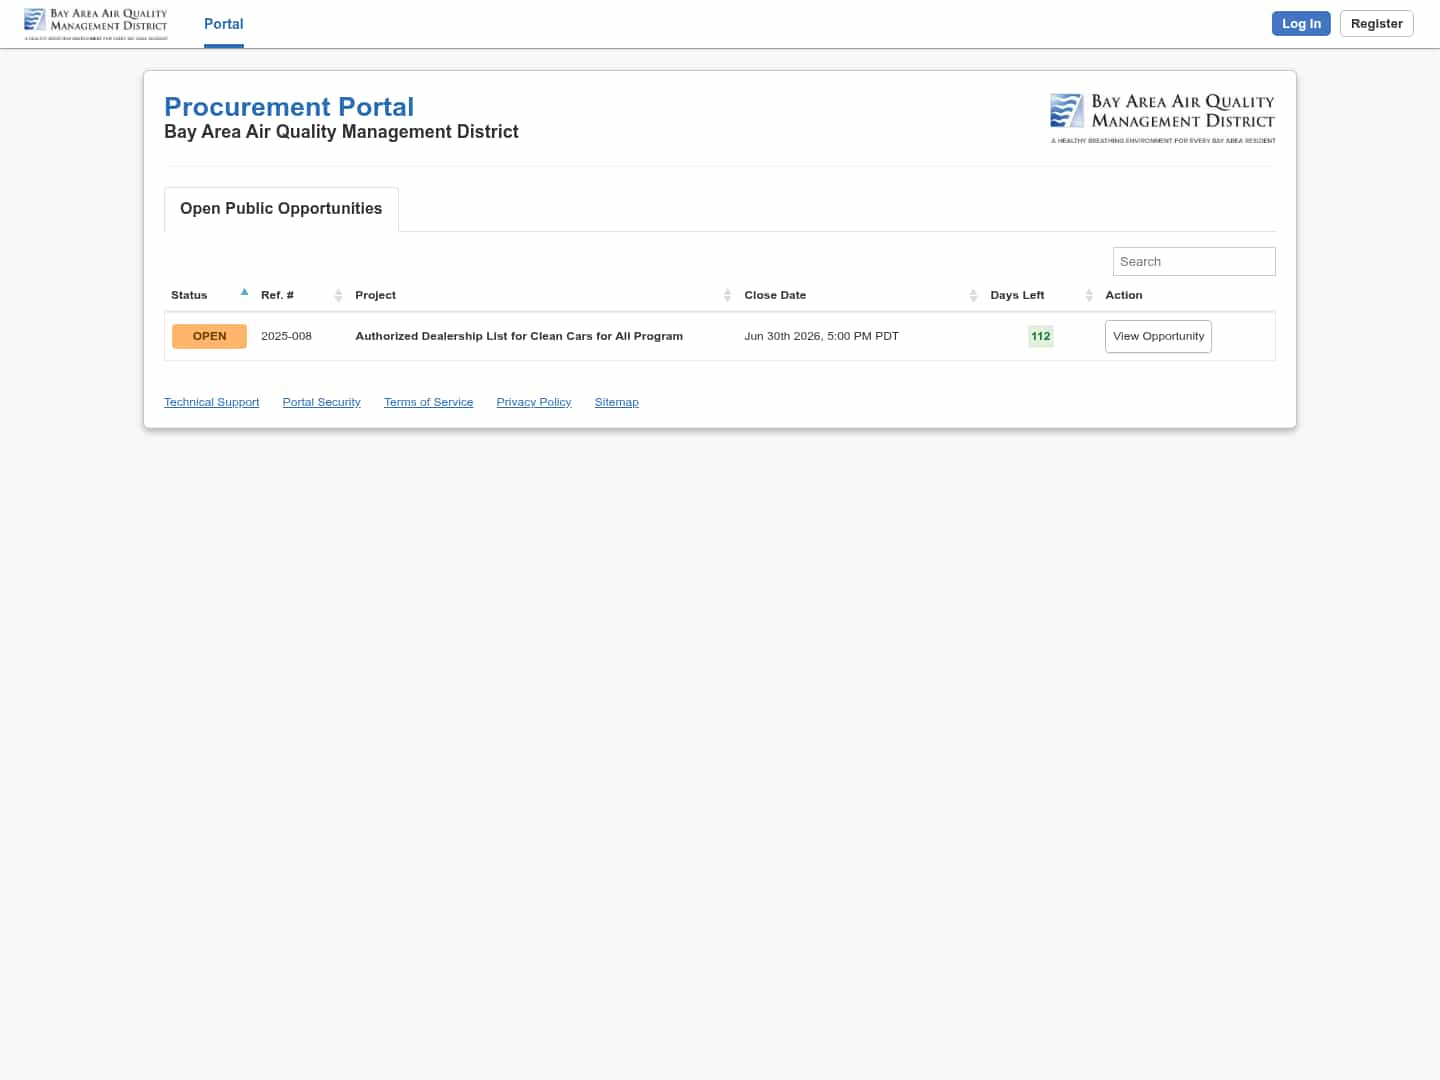Viewport: 1440px width, 1080px height.
Task: Sort by Days Left column header
Action: [1016, 295]
